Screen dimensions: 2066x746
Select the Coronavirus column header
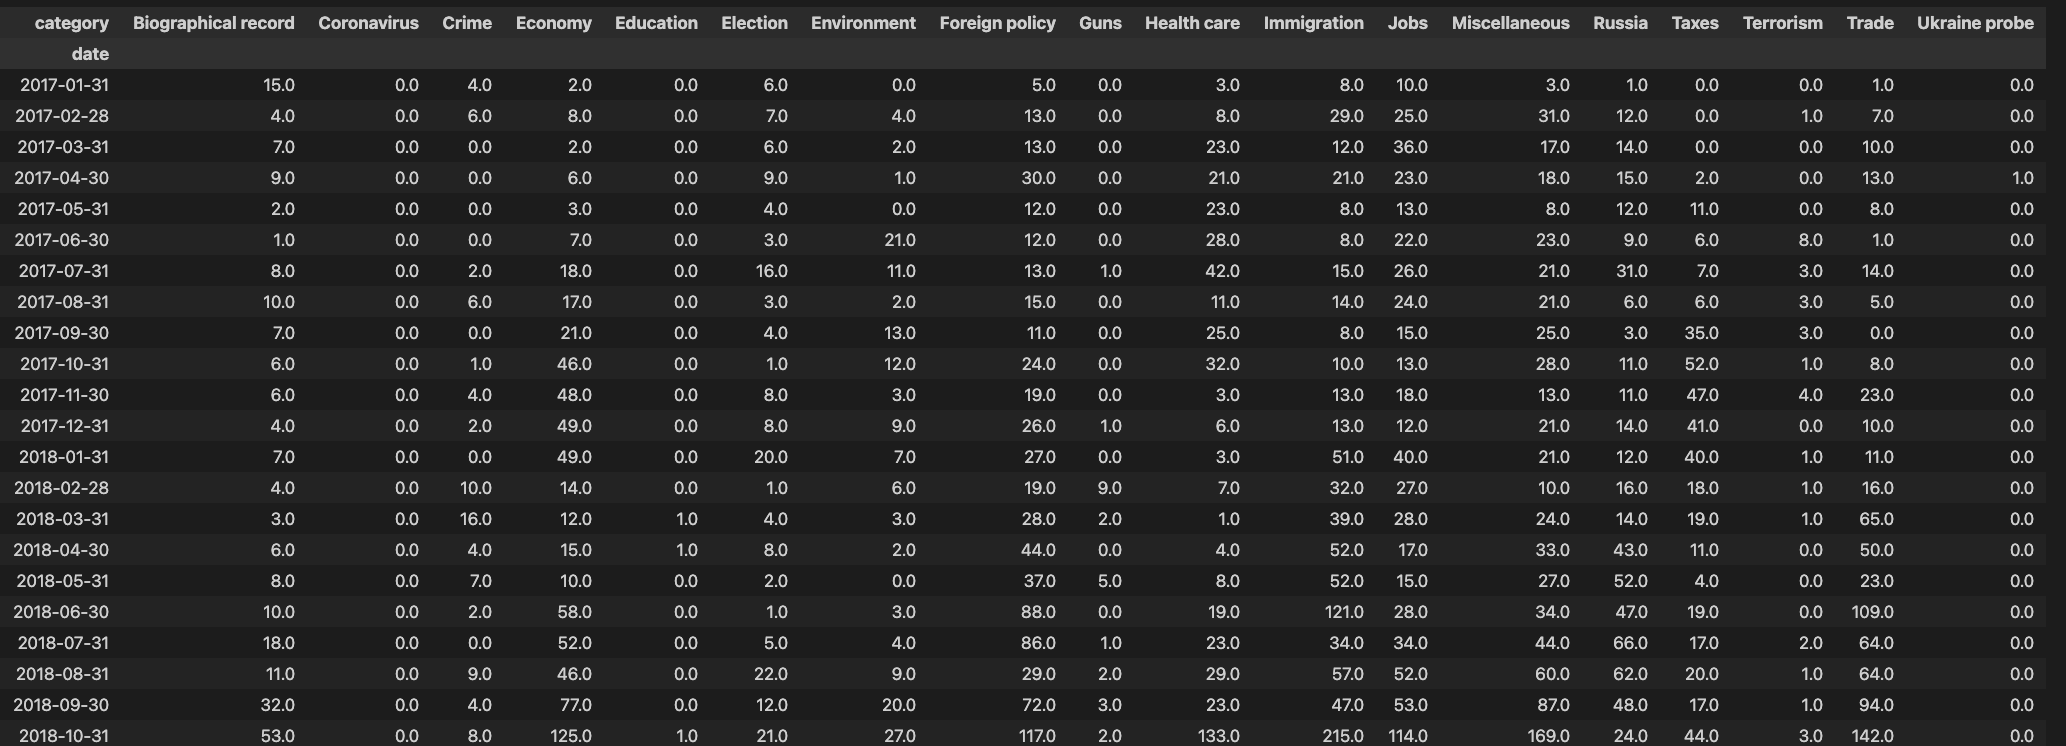pyautogui.click(x=368, y=23)
